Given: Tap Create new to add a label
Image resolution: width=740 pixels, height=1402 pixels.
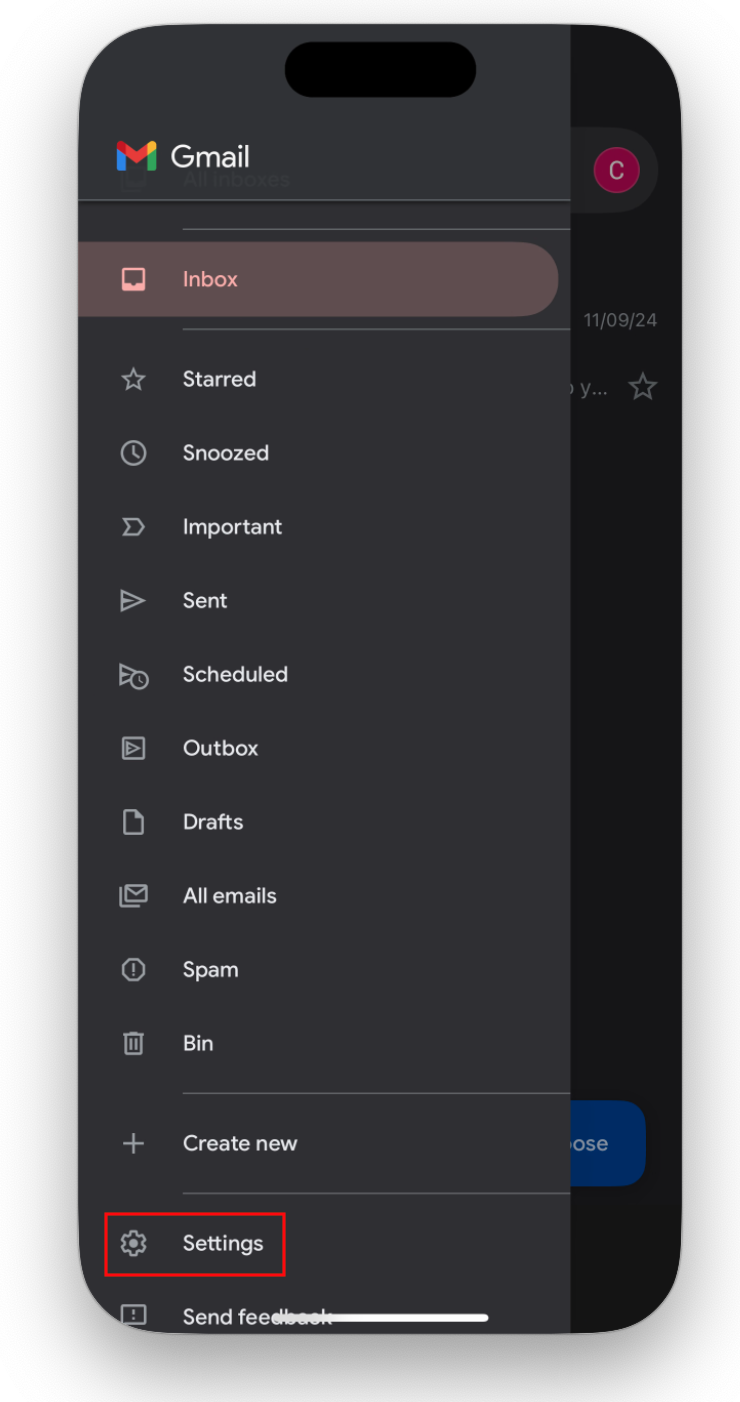Looking at the screenshot, I should click(x=240, y=1143).
